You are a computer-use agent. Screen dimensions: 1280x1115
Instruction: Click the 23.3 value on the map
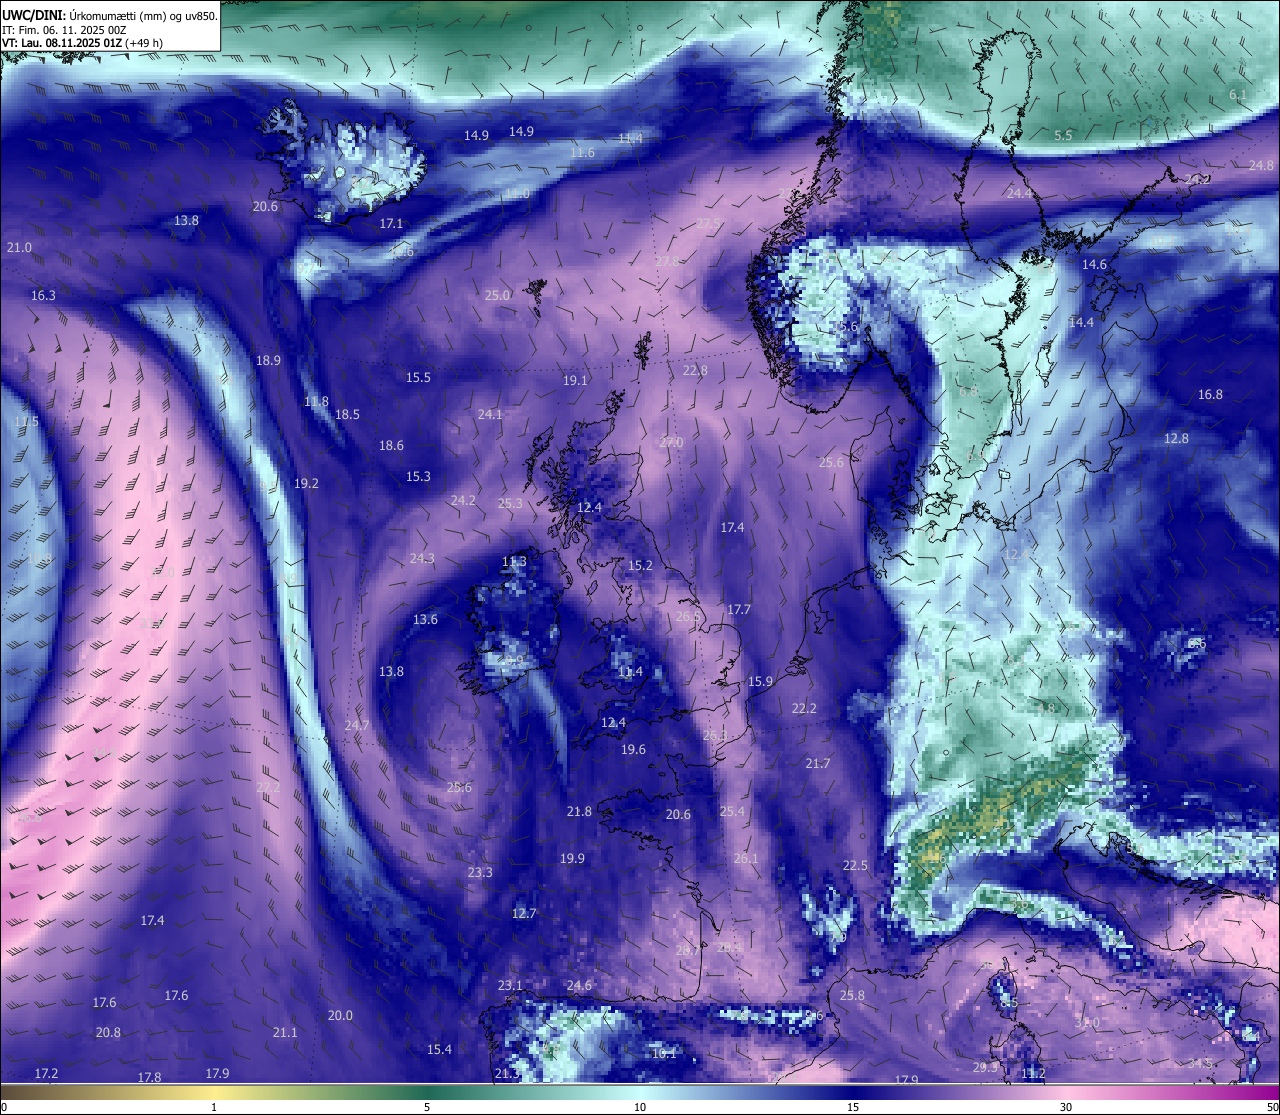coord(480,873)
